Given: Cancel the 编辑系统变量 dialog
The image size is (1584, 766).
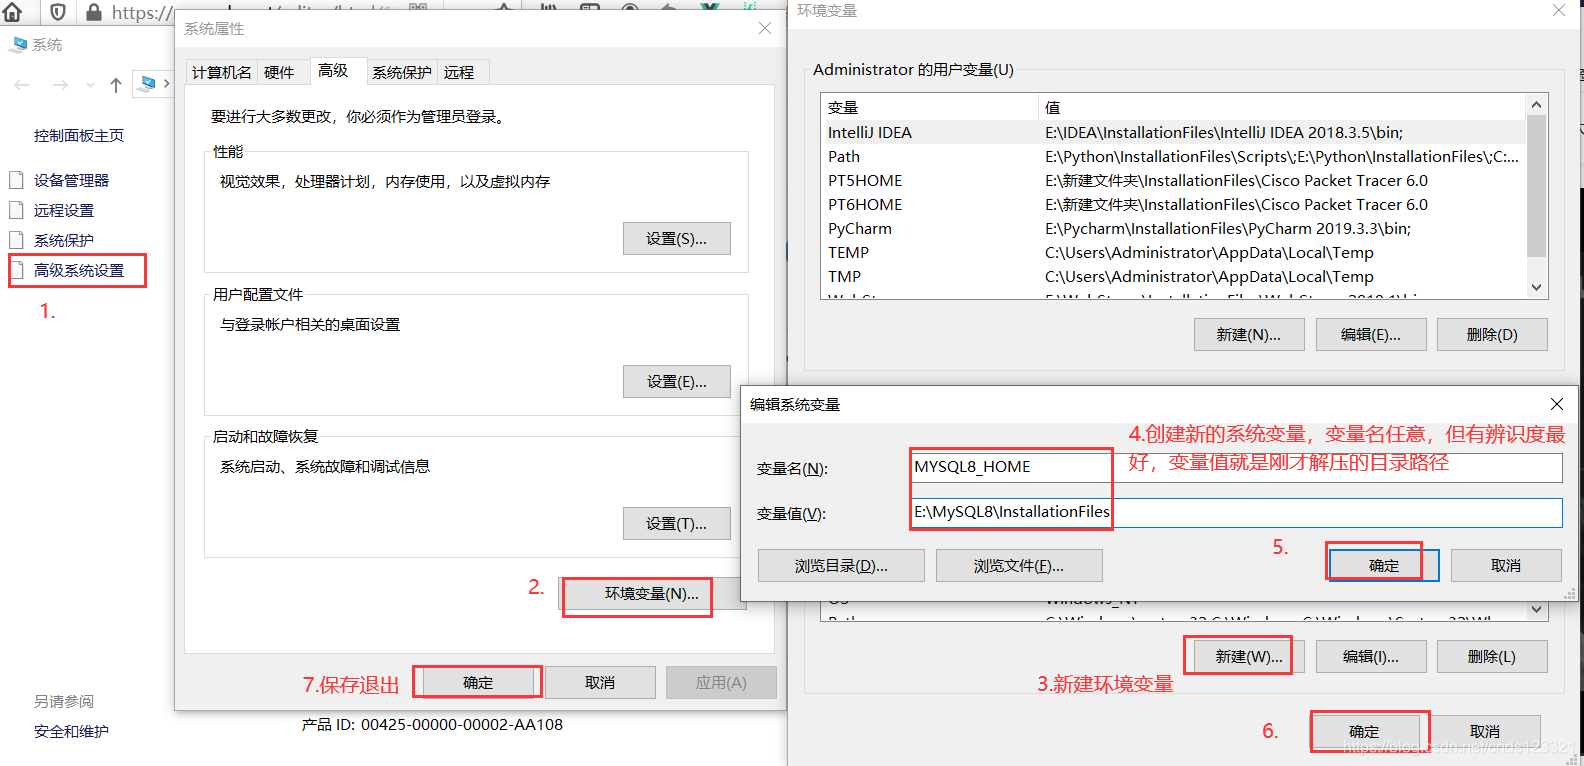Looking at the screenshot, I should coord(1506,565).
